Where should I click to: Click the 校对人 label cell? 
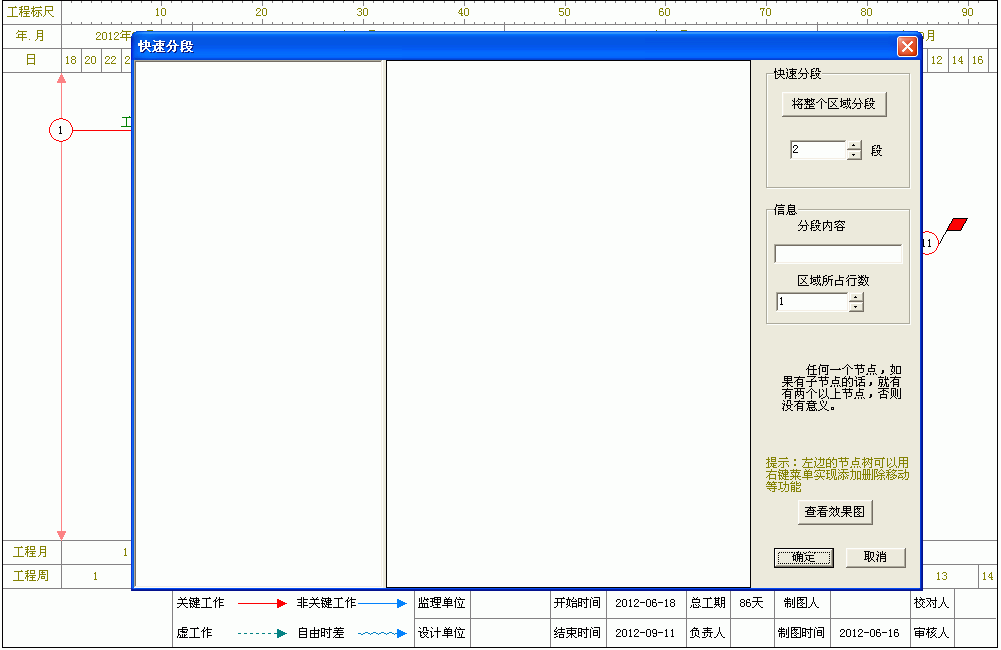(x=931, y=603)
